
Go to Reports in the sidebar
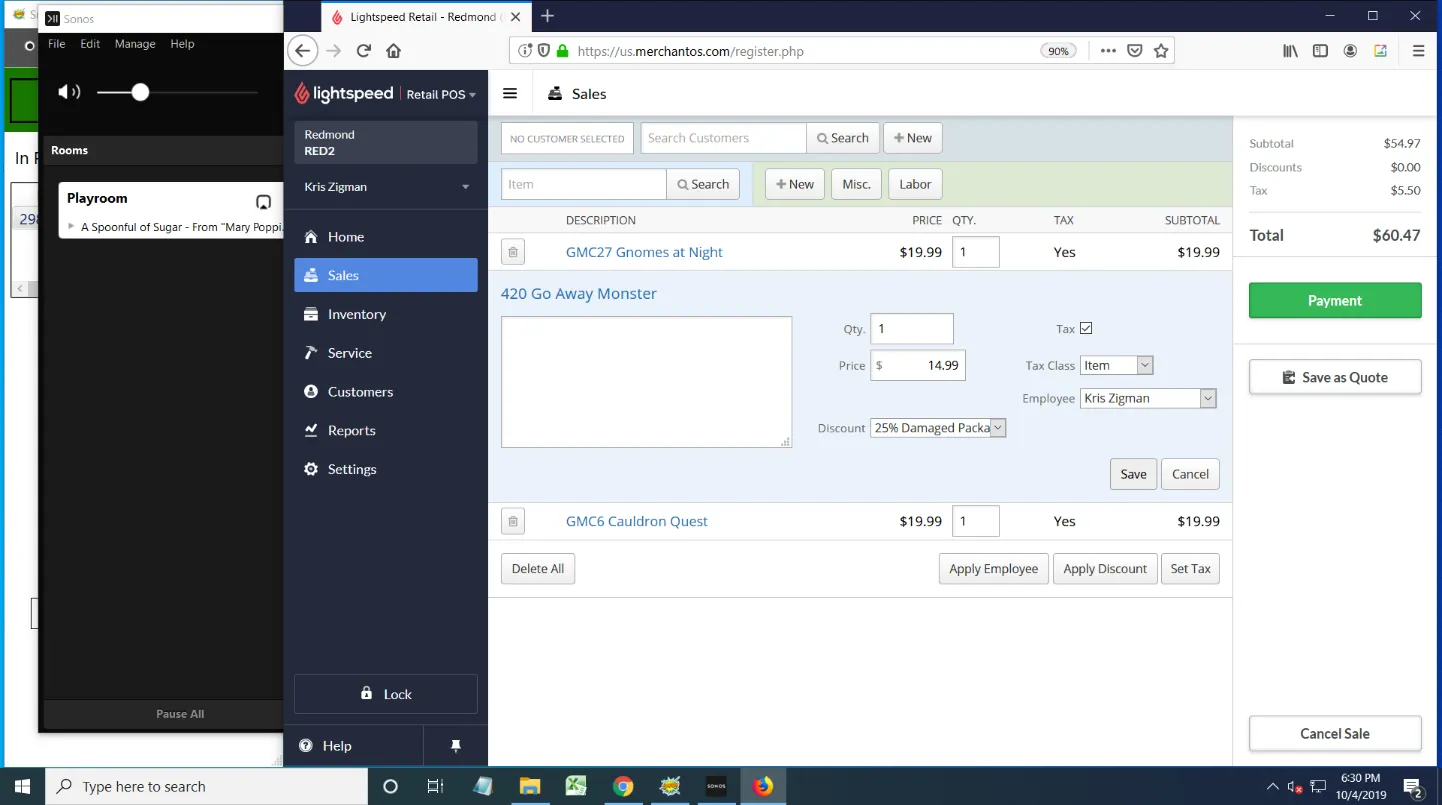coord(386,430)
